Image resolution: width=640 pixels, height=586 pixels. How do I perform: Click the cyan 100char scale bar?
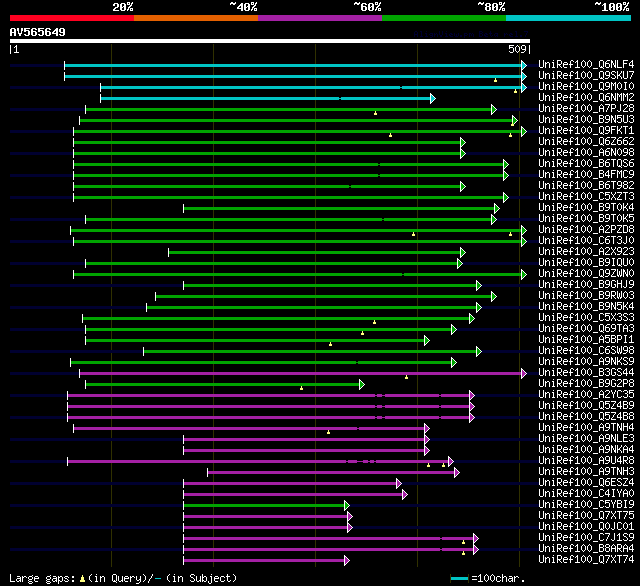pos(460,579)
